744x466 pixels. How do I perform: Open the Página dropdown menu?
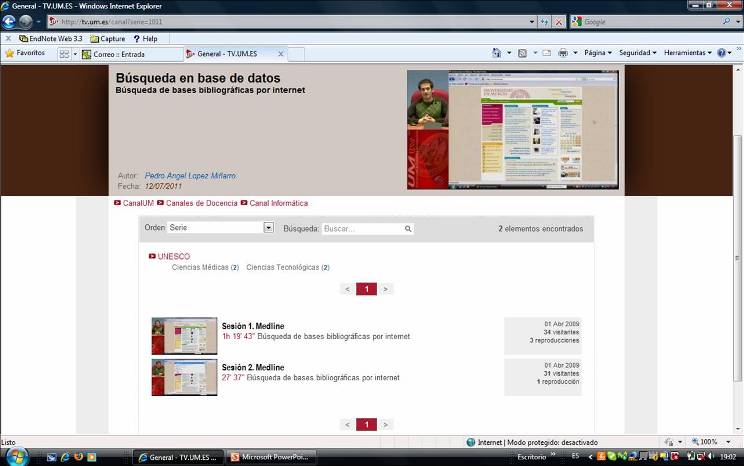(598, 53)
